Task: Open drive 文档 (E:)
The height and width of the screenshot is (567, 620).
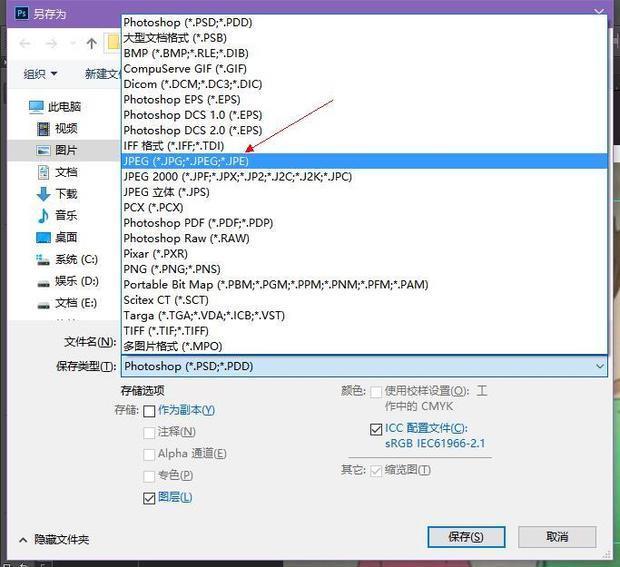Action: pyautogui.click(x=67, y=303)
